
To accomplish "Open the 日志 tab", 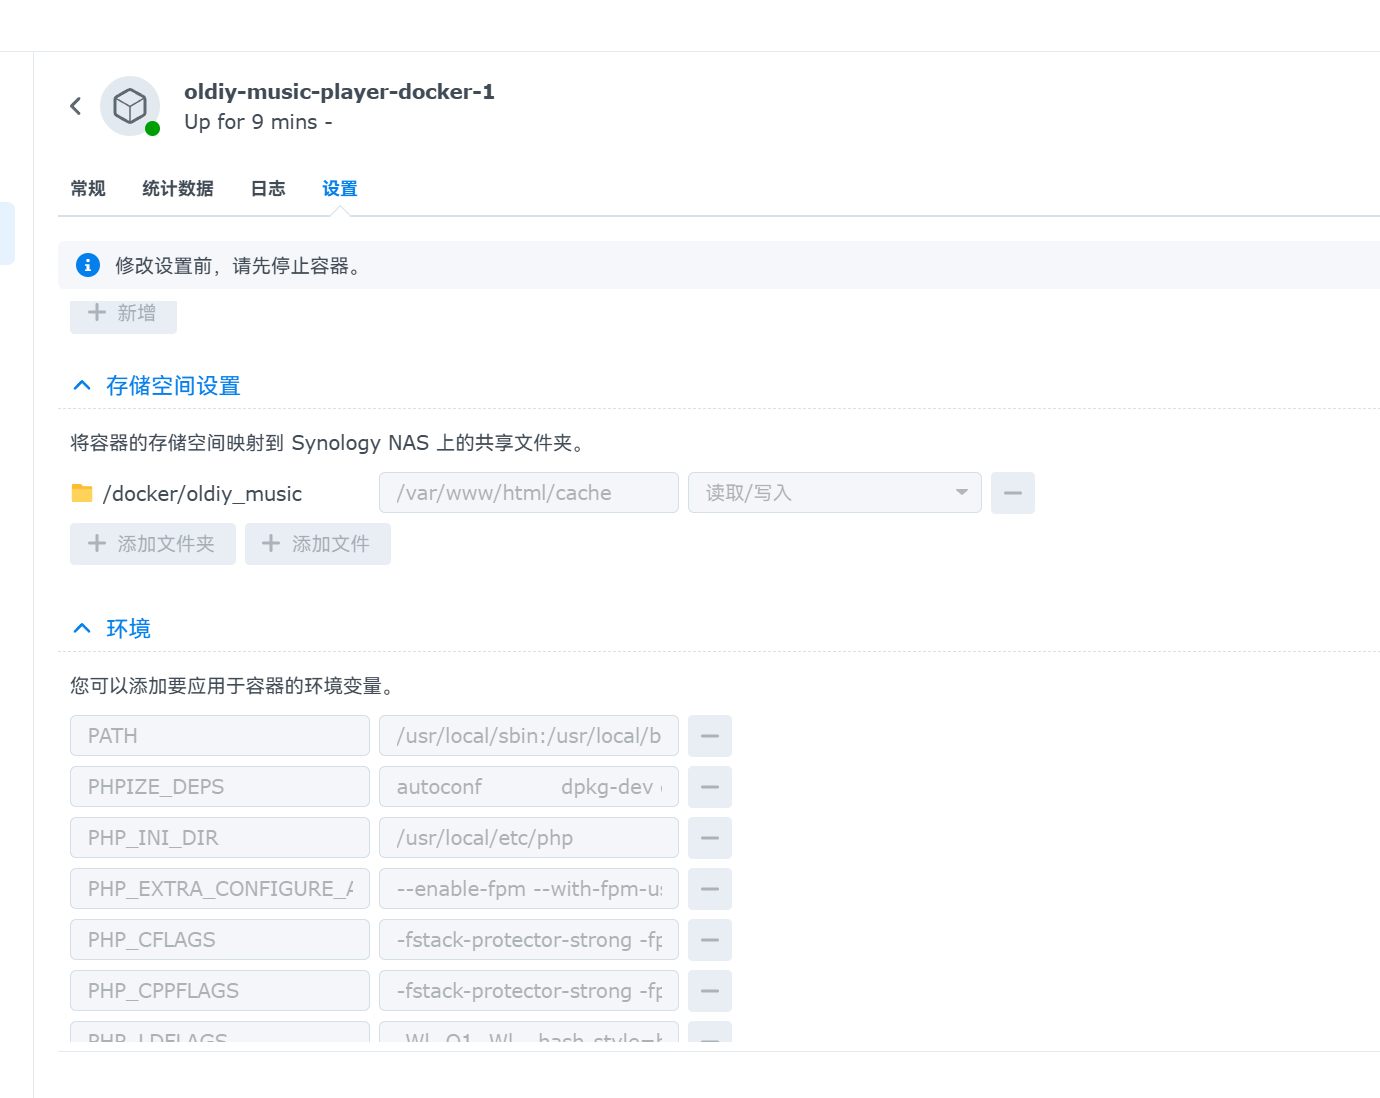I will pyautogui.click(x=268, y=188).
